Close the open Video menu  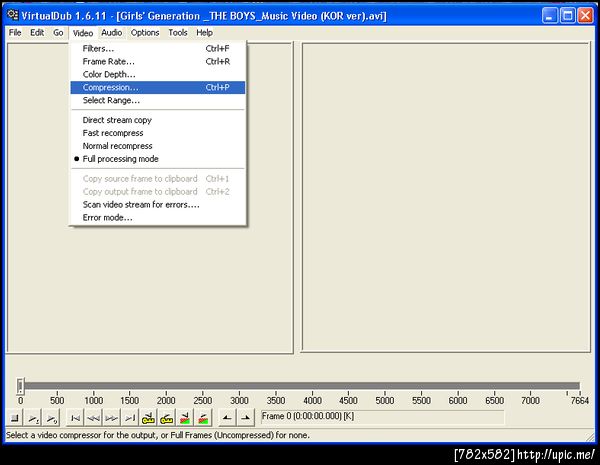click(x=83, y=33)
